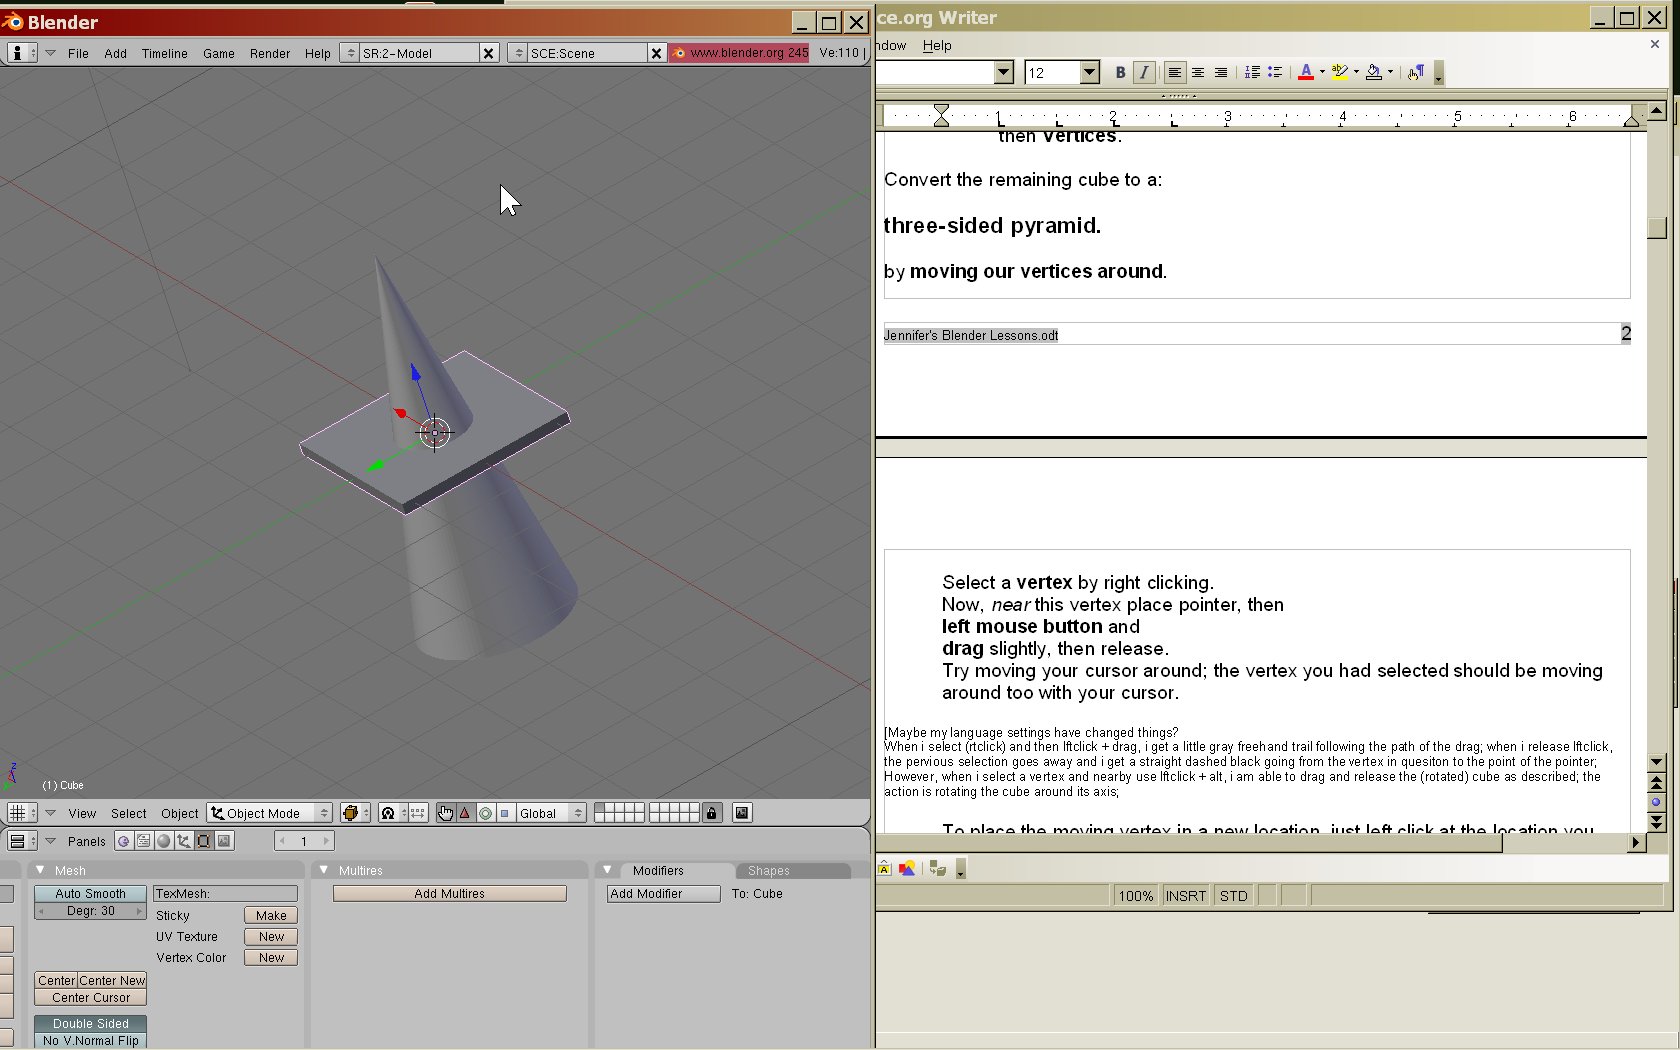
Task: Click Center Cursor button
Action: coord(90,998)
